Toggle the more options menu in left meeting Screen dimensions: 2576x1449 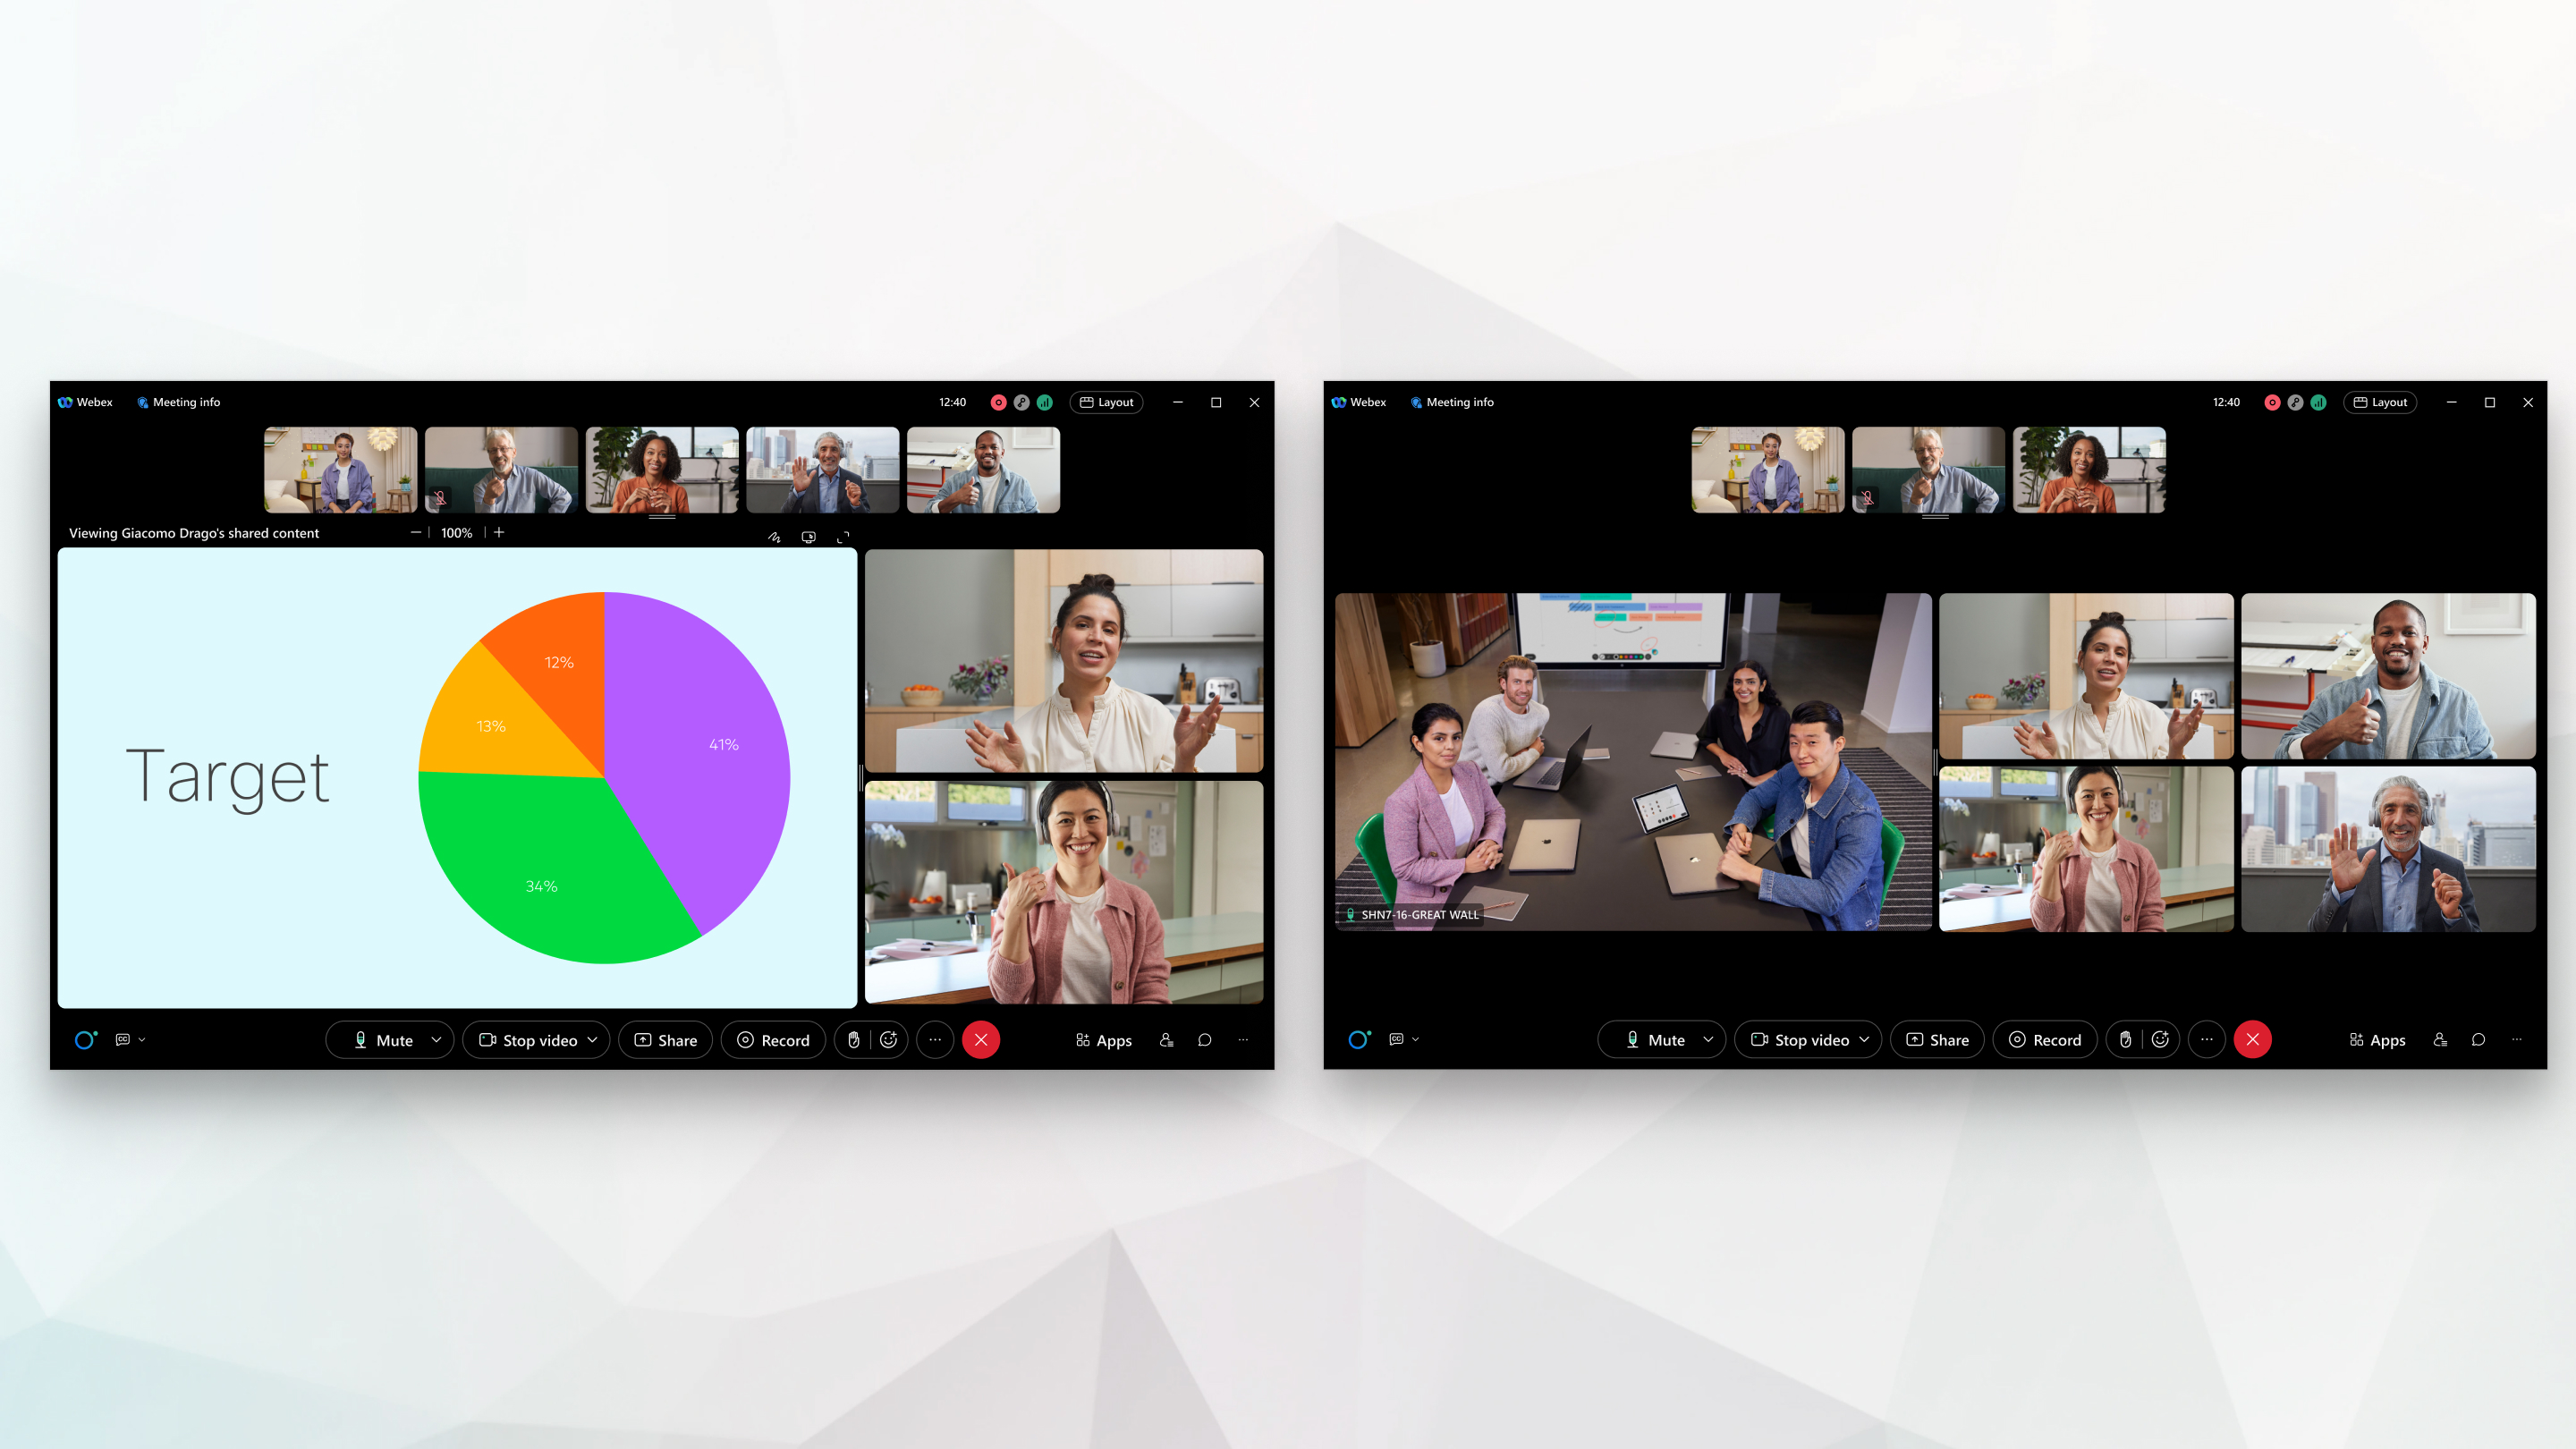pos(934,1038)
